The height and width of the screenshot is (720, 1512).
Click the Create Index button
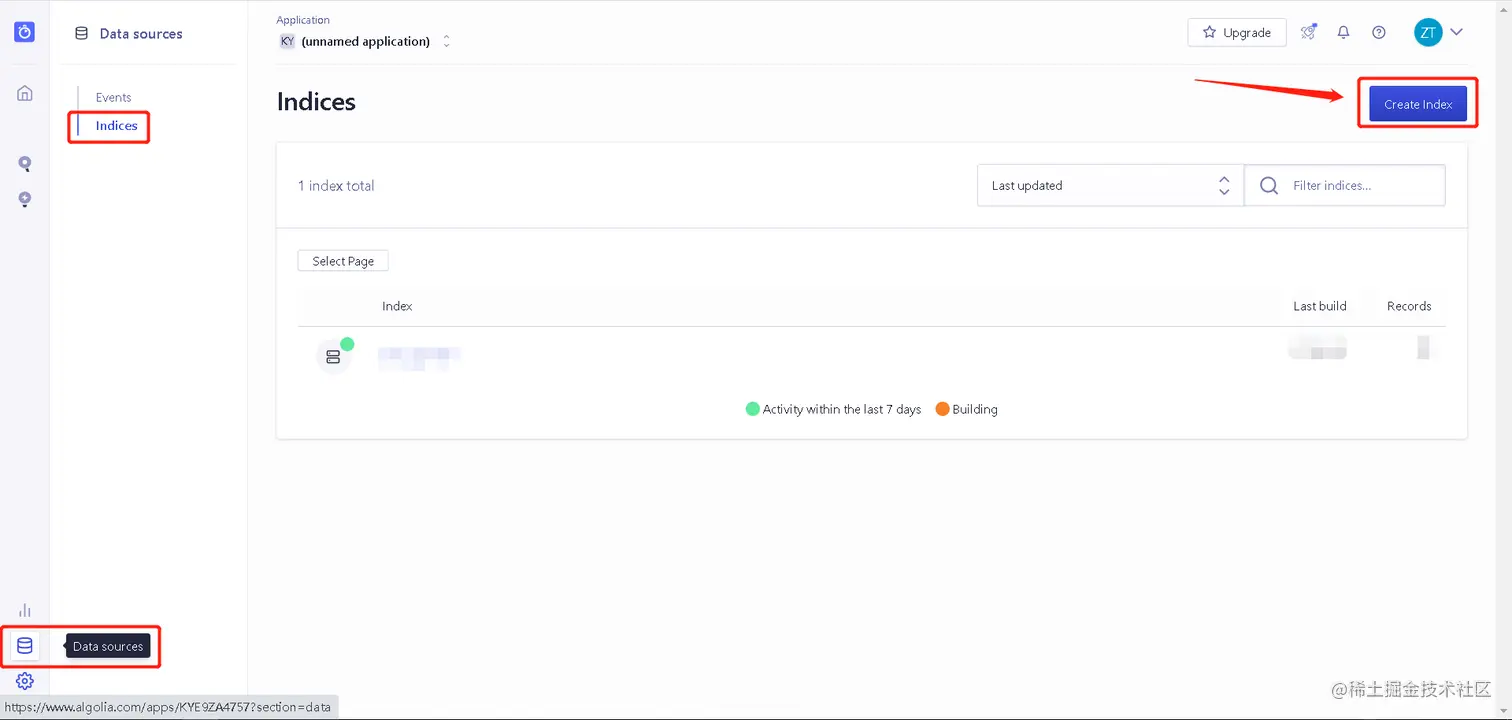pos(1418,104)
